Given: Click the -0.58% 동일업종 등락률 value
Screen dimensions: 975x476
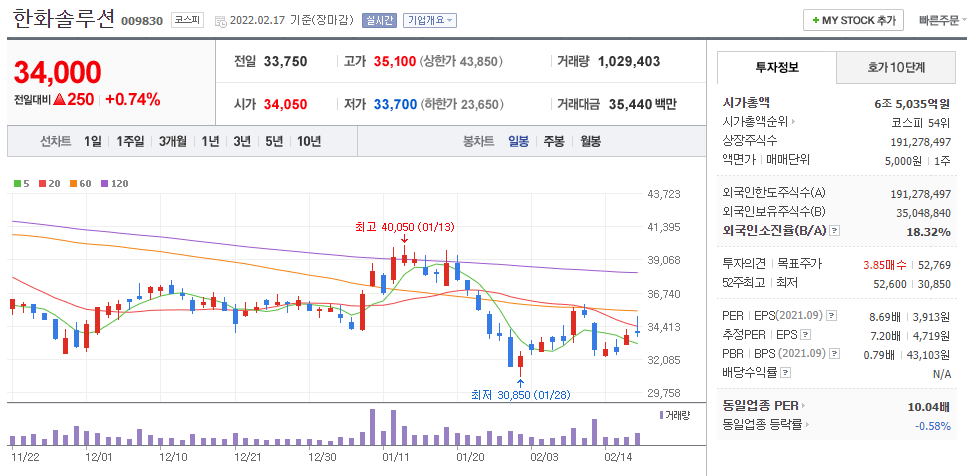Looking at the screenshot, I should pyautogui.click(x=933, y=426).
